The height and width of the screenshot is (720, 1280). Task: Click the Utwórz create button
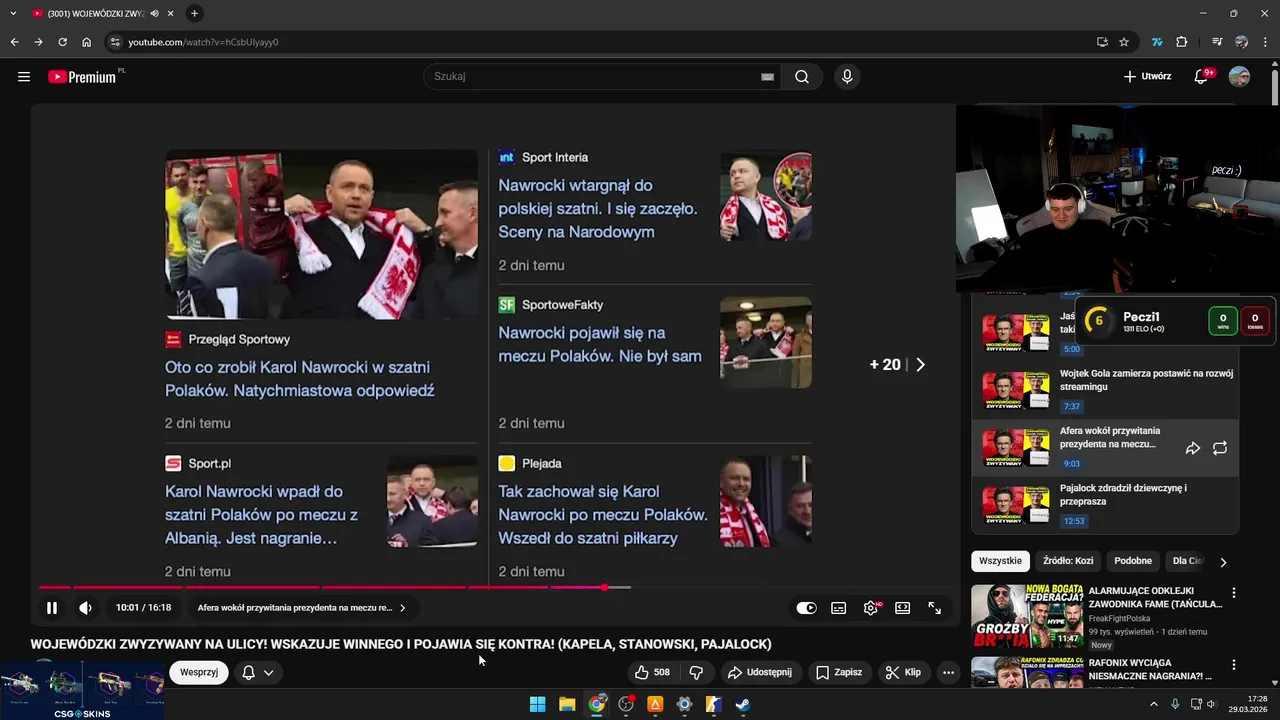1147,76
